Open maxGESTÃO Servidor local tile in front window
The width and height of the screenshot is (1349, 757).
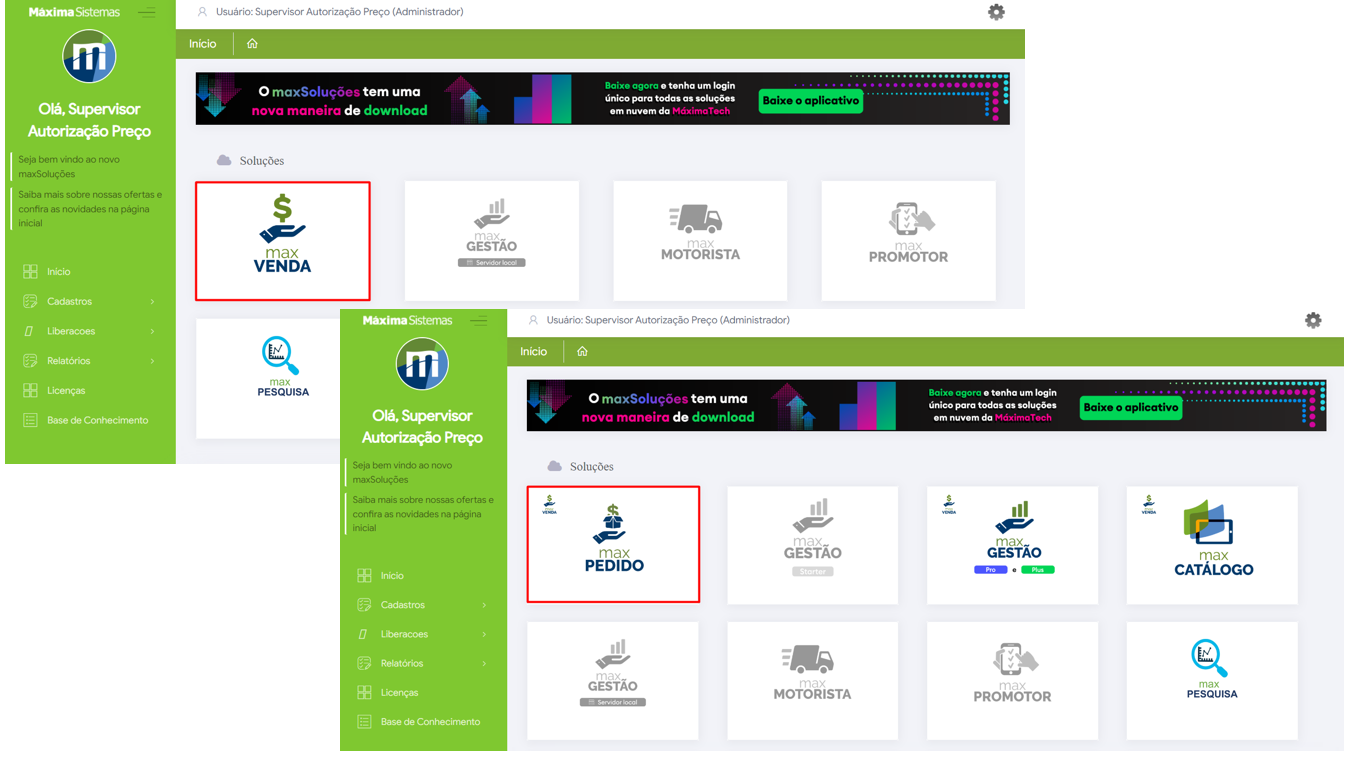coord(613,681)
